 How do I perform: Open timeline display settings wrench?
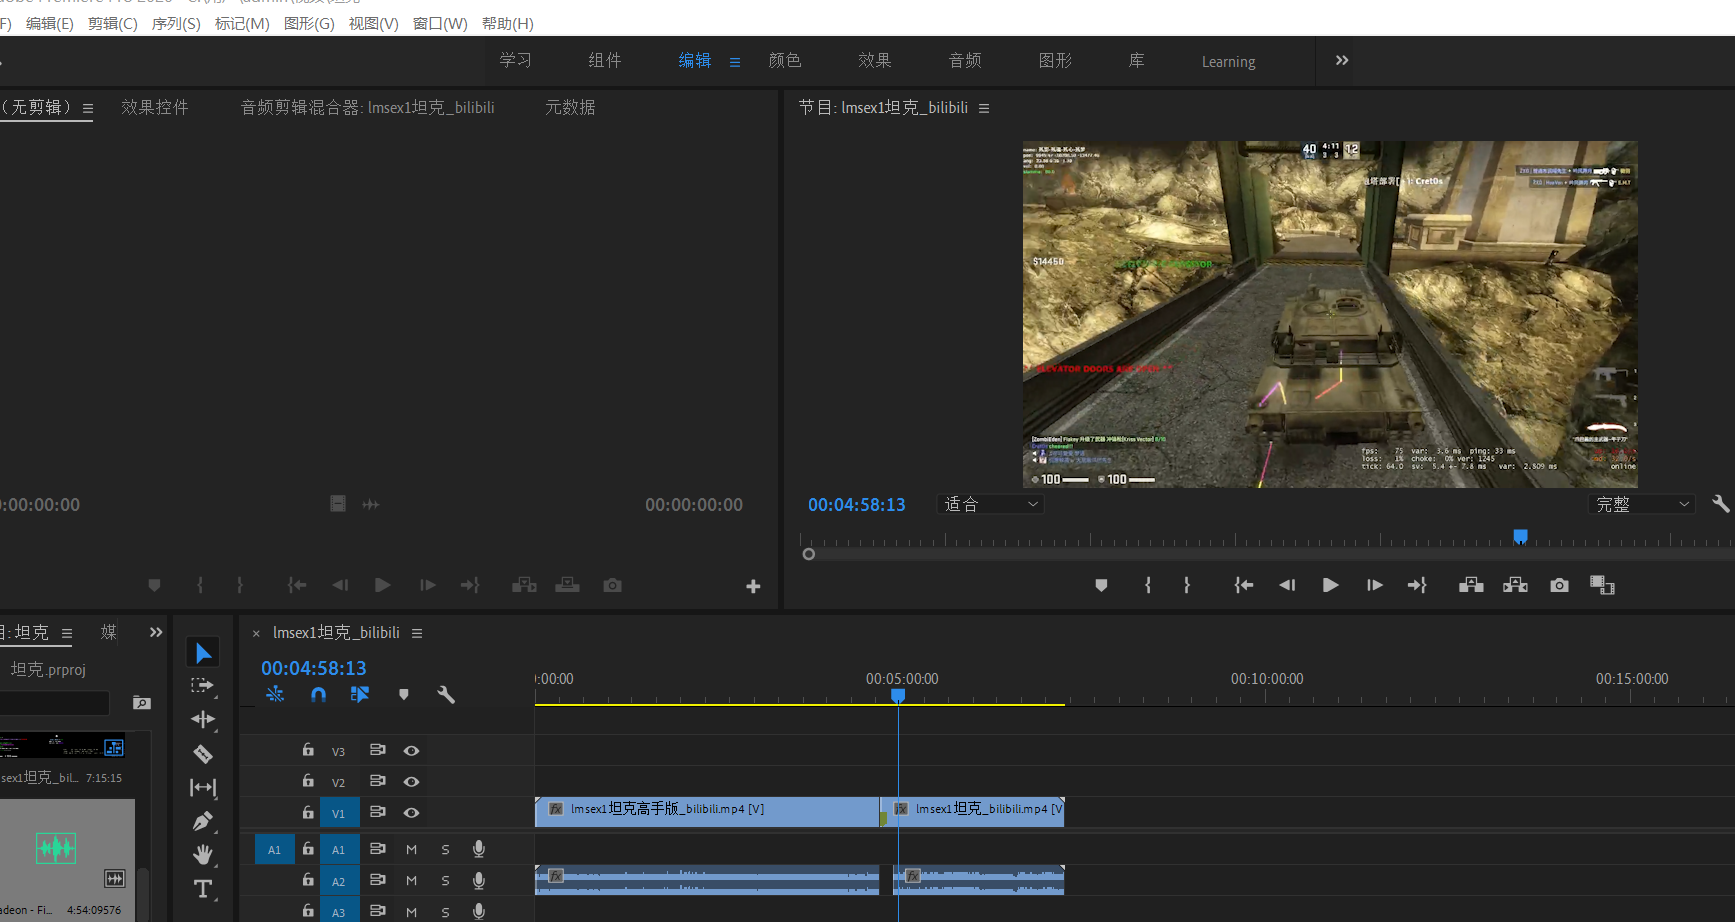446,694
